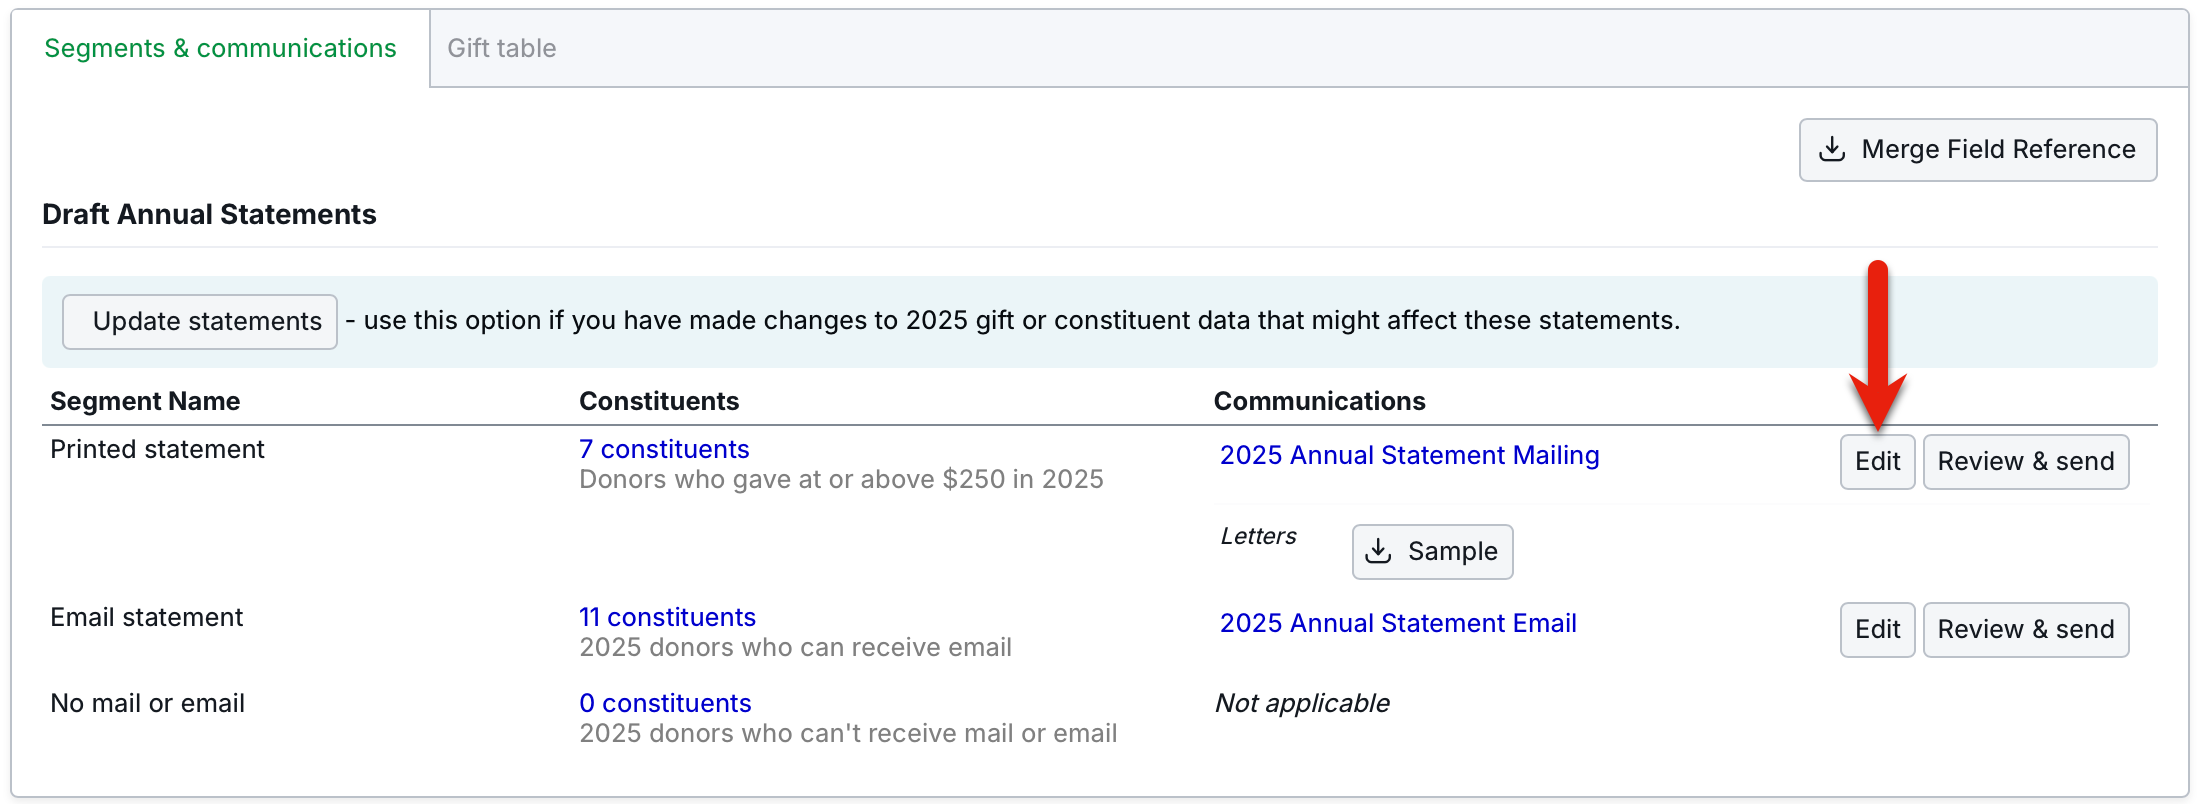Click the Draft Annual Statements heading
Screen dimensions: 2202x804
pyautogui.click(x=209, y=214)
